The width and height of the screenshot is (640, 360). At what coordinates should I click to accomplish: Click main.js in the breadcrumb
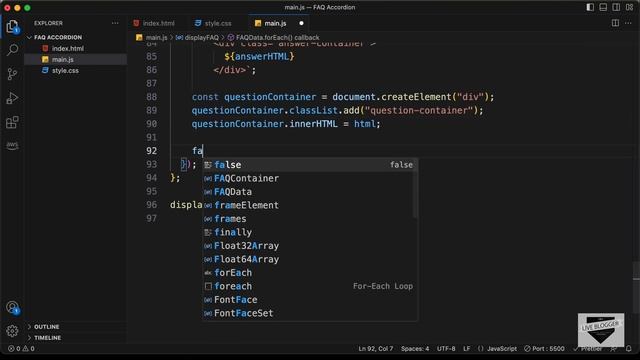click(156, 37)
